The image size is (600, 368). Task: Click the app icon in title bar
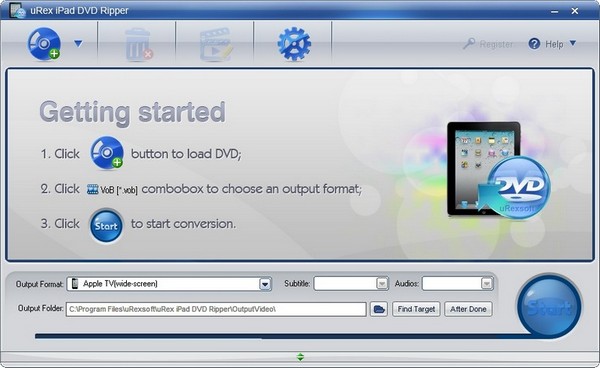click(x=18, y=10)
